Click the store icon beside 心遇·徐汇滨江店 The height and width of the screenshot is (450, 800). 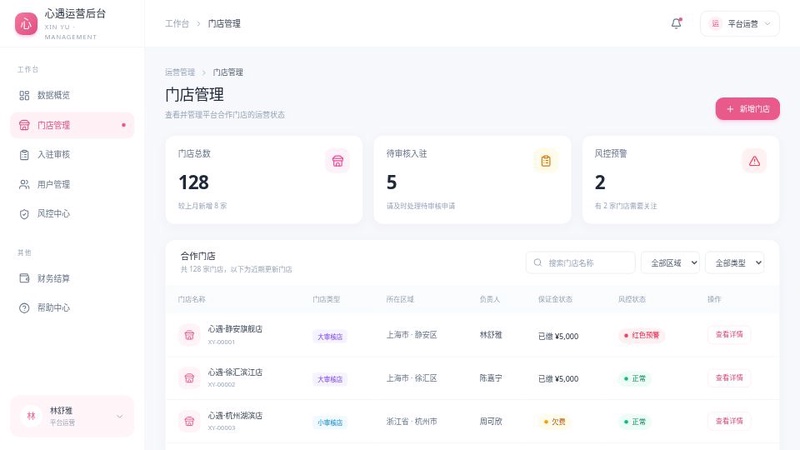(x=189, y=378)
